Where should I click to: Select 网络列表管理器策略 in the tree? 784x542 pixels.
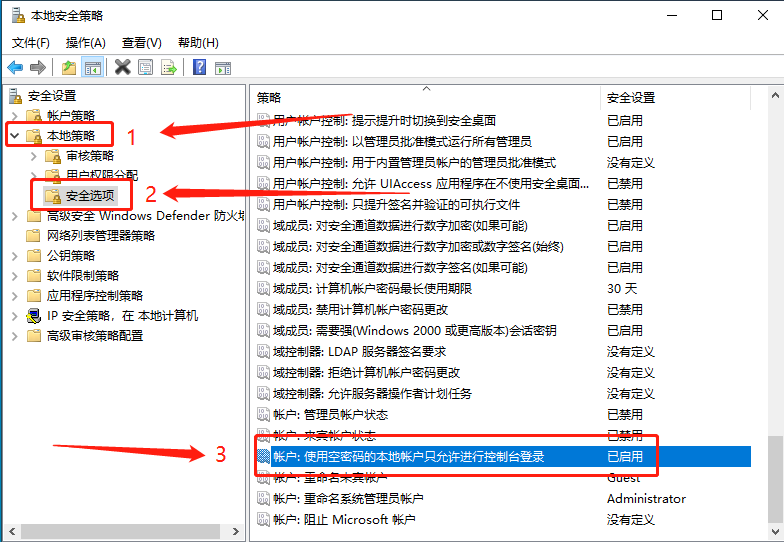pyautogui.click(x=101, y=236)
